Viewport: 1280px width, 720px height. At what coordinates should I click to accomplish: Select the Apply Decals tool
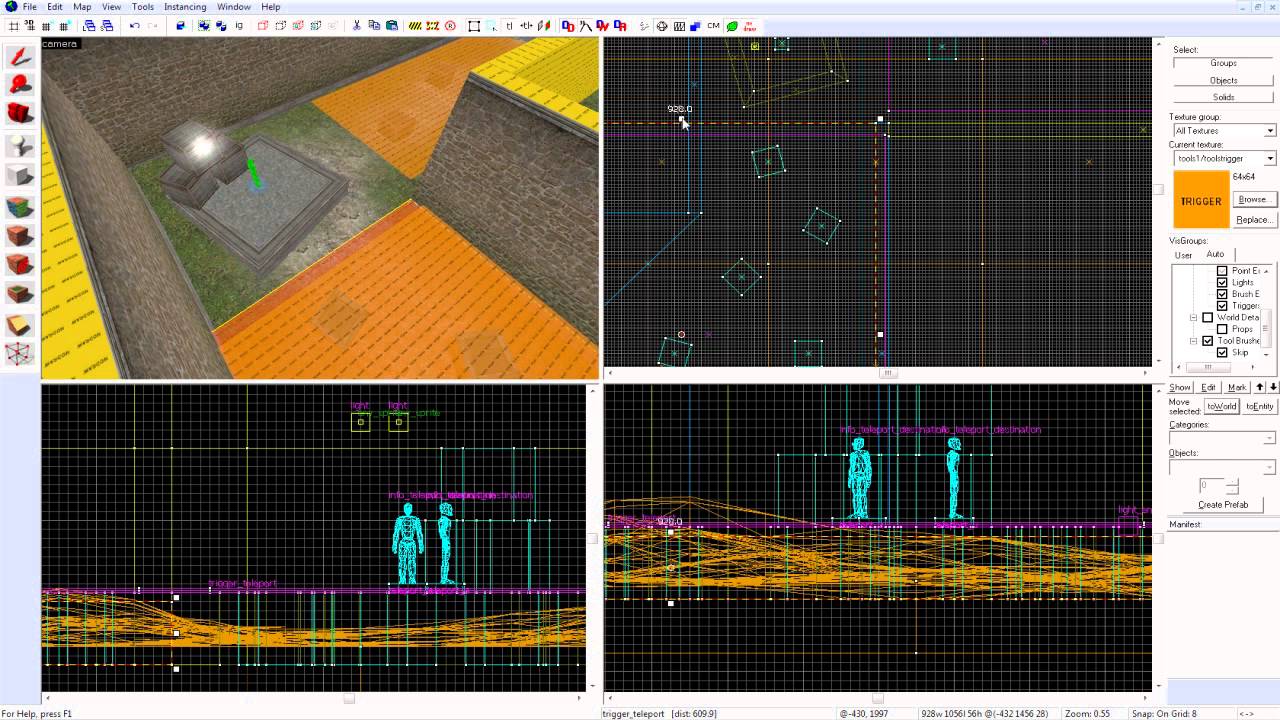pos(20,265)
